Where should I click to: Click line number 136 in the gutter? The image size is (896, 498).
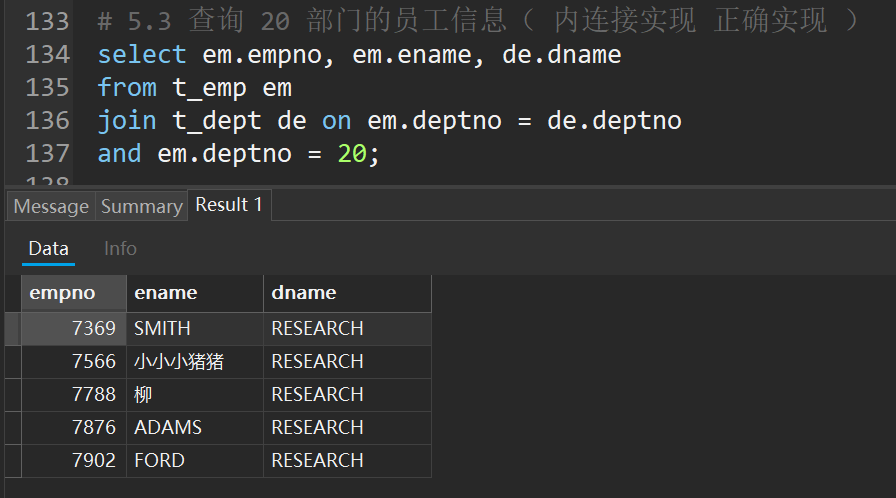pyautogui.click(x=47, y=121)
